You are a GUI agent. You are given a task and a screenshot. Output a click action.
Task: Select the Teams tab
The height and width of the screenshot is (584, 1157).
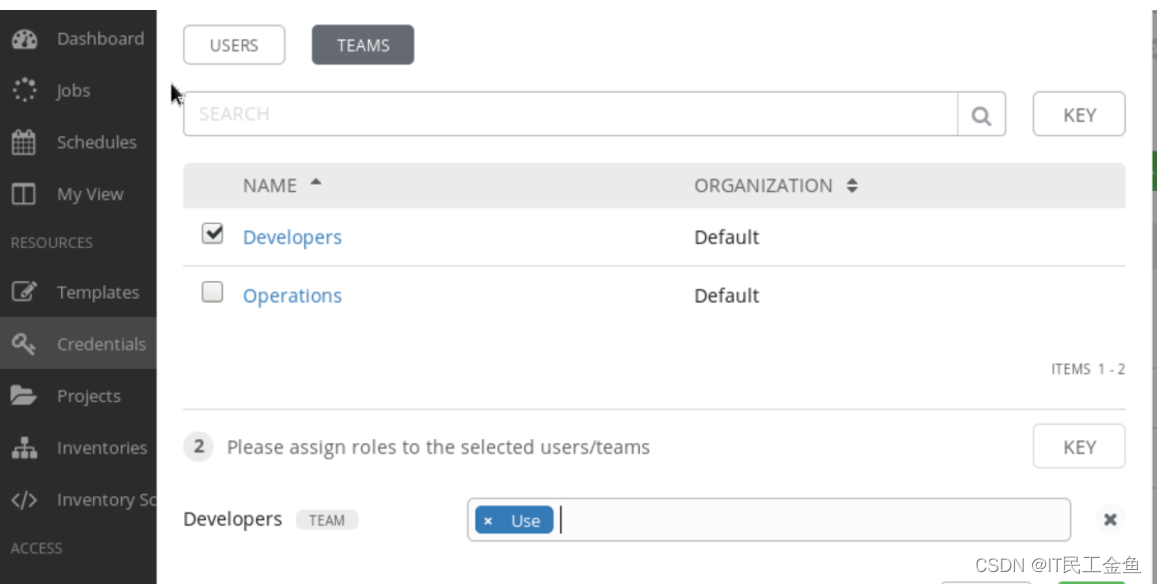coord(363,45)
